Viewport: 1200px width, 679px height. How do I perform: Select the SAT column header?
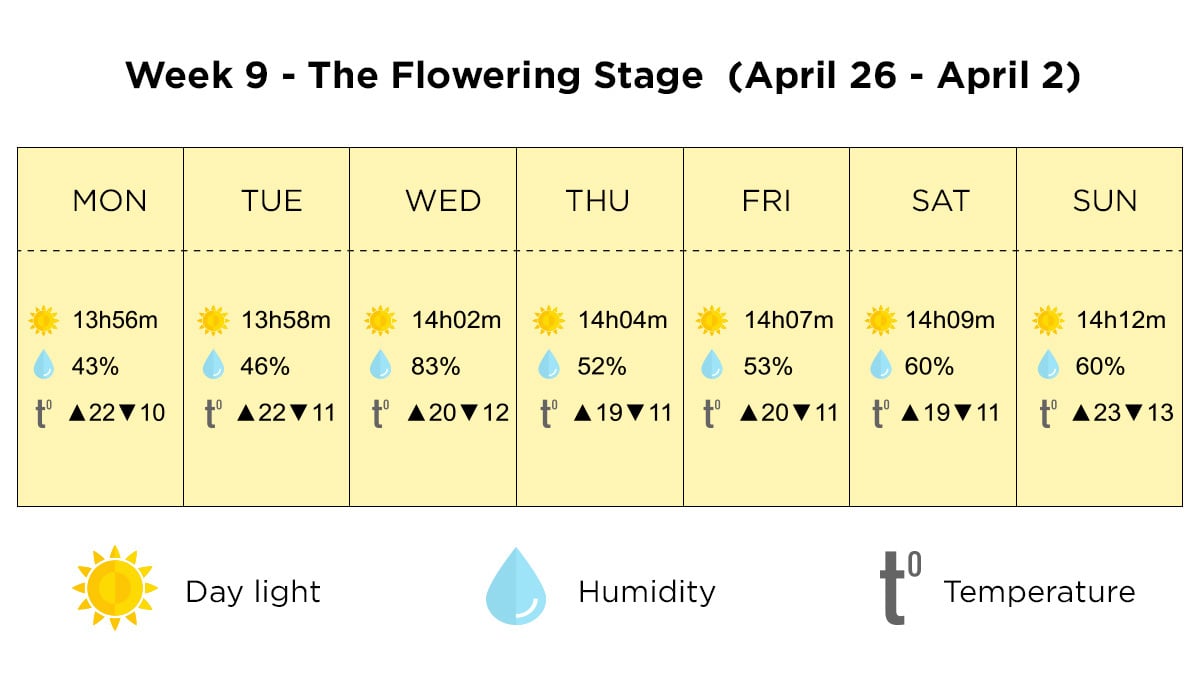940,201
